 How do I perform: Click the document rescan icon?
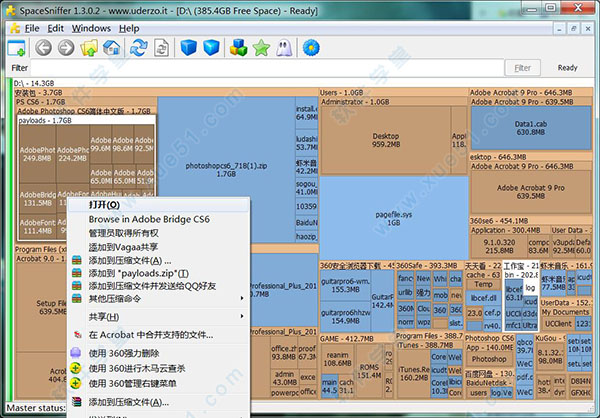pyautogui.click(x=161, y=48)
